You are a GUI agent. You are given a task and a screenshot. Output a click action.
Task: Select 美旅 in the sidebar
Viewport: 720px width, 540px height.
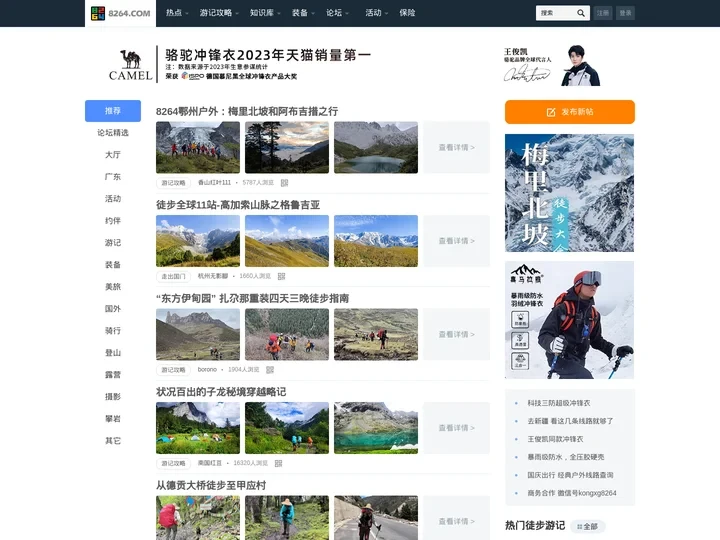(x=113, y=287)
